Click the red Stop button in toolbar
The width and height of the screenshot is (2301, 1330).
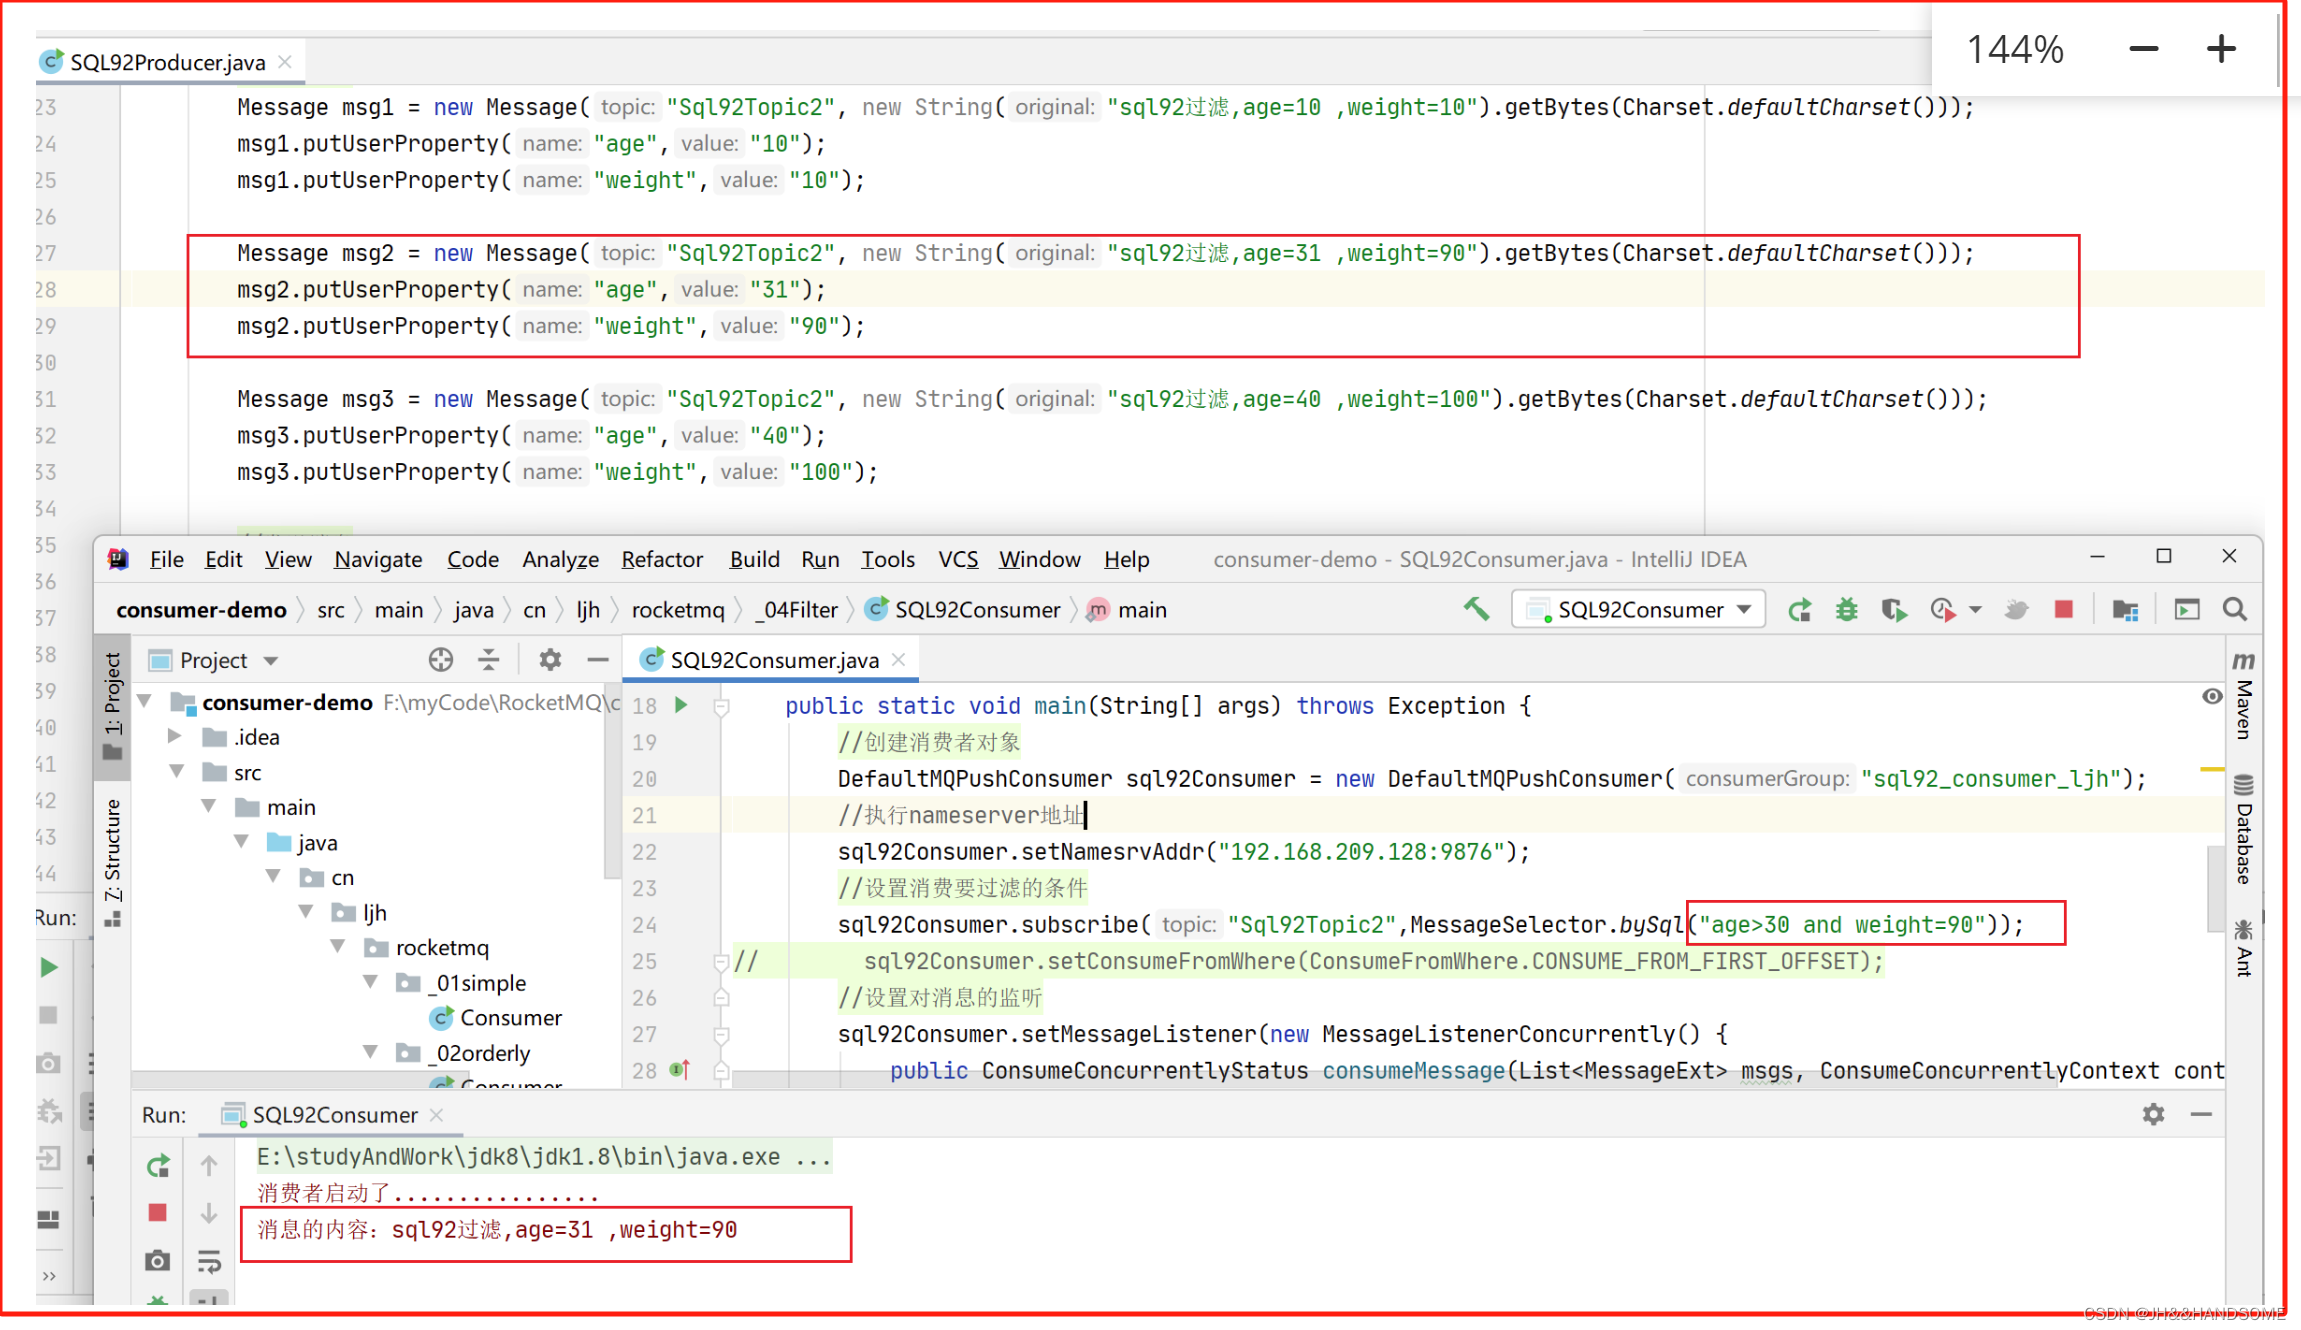coord(2063,609)
